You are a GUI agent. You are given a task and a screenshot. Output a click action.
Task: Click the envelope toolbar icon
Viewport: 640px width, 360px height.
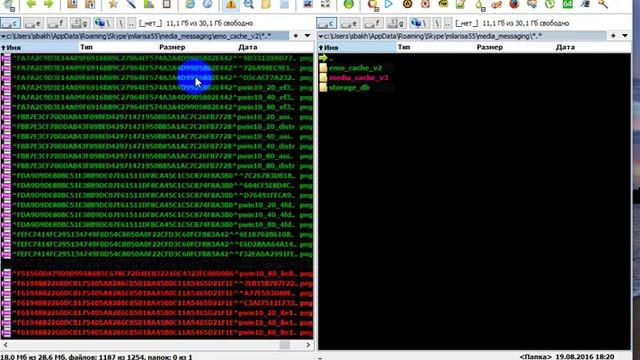pos(284,4)
